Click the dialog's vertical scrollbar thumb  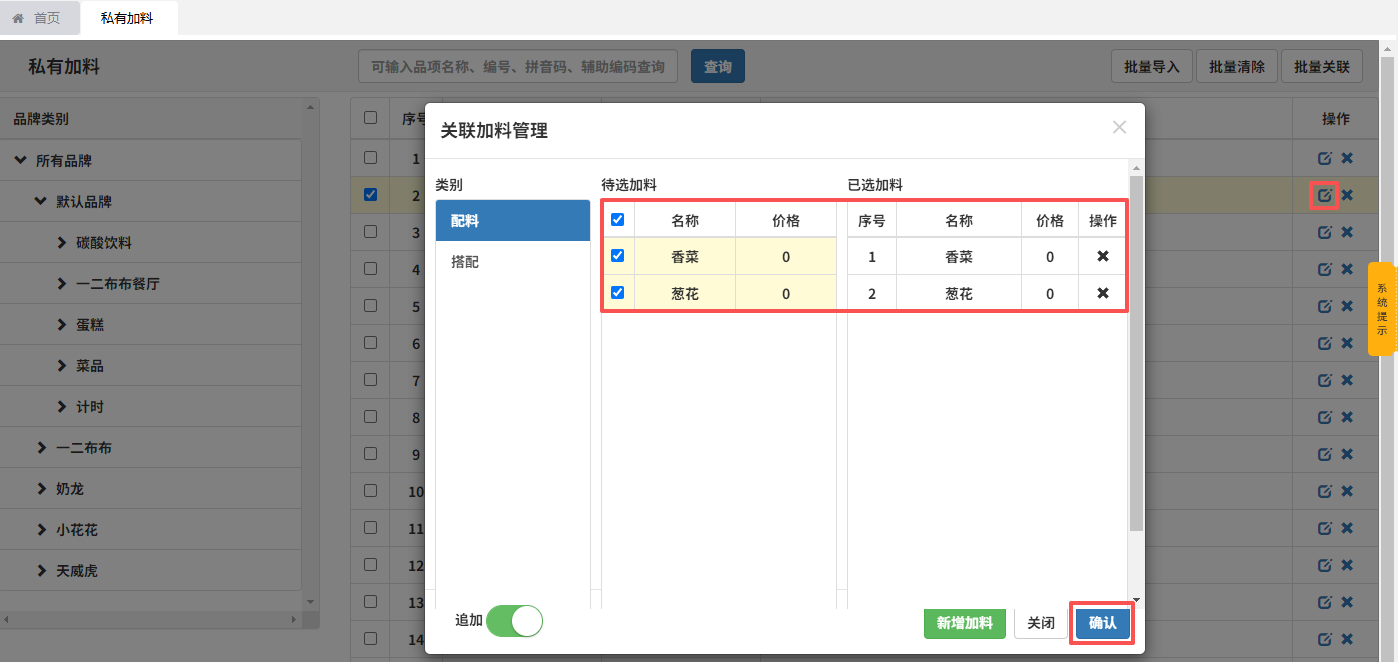point(1136,353)
